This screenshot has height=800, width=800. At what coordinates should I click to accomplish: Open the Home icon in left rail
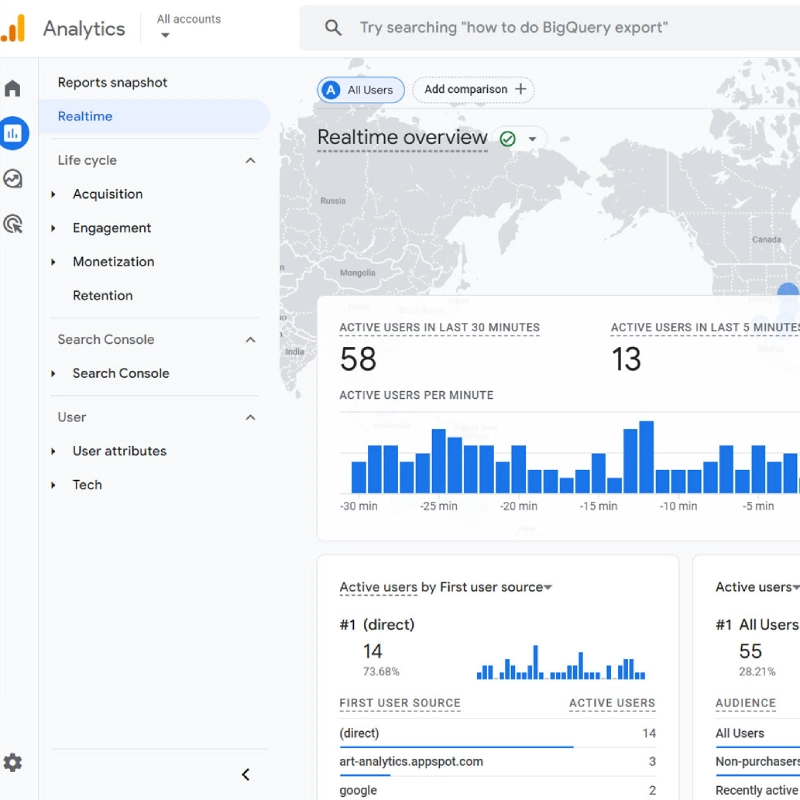[x=12, y=88]
